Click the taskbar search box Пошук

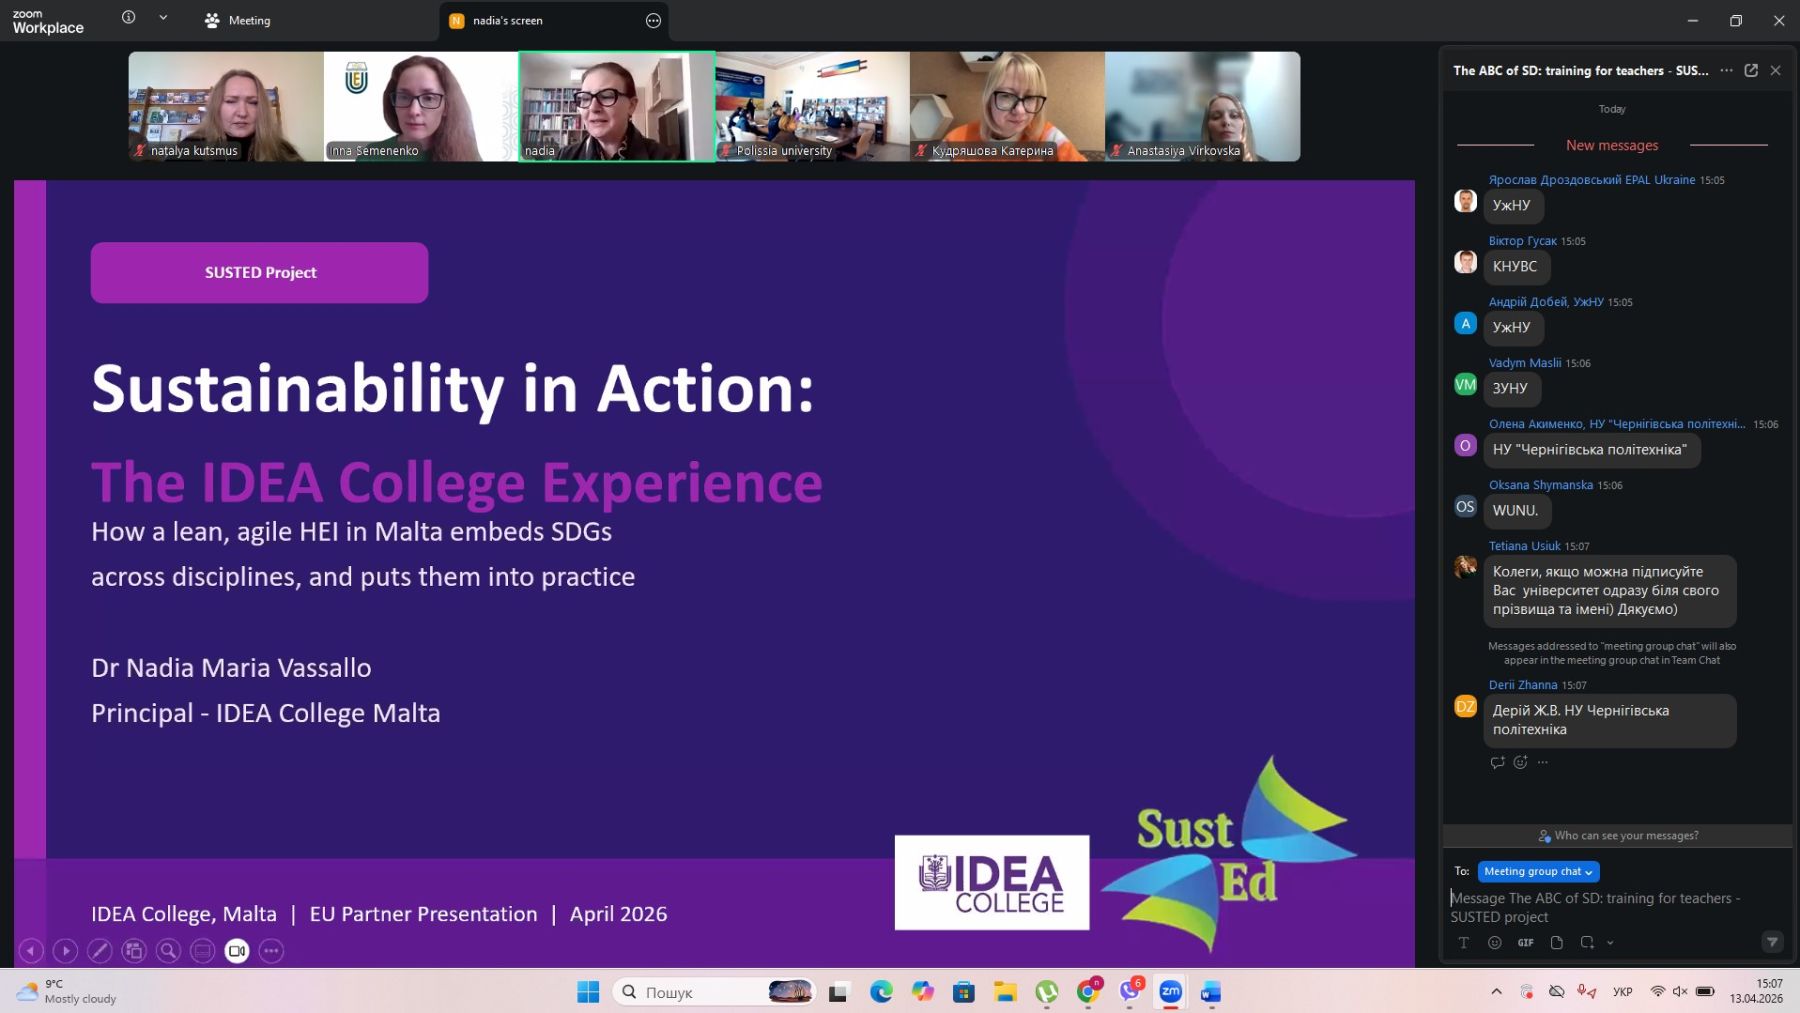click(714, 991)
